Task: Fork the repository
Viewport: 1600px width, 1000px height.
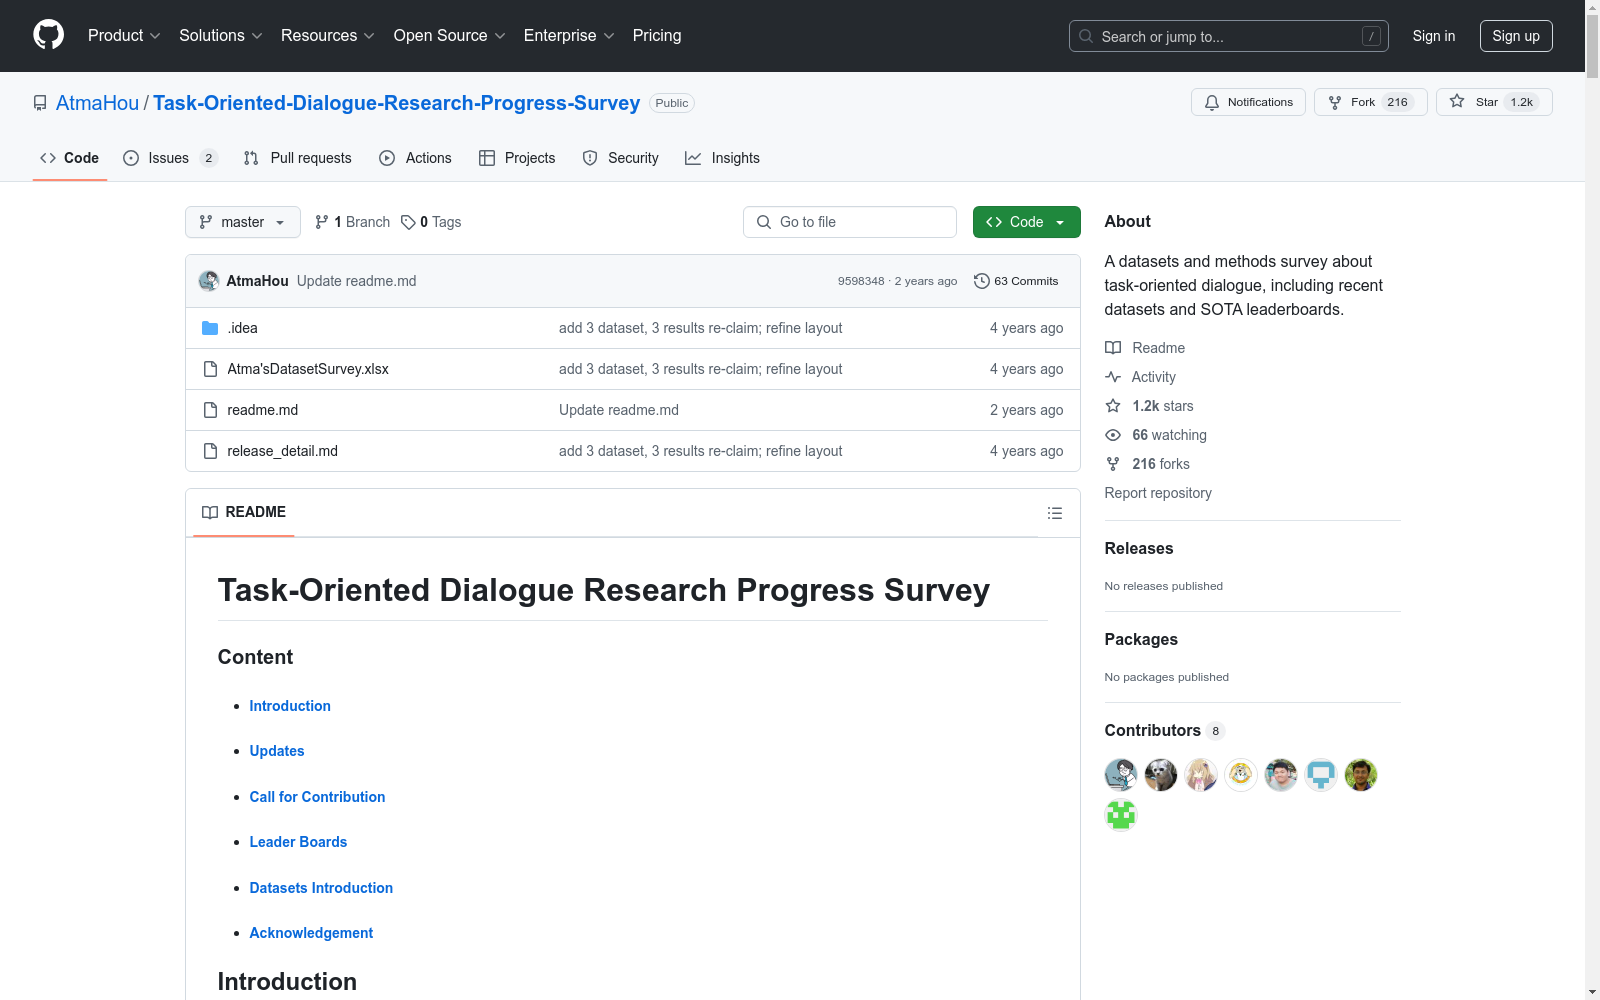Action: (1370, 102)
